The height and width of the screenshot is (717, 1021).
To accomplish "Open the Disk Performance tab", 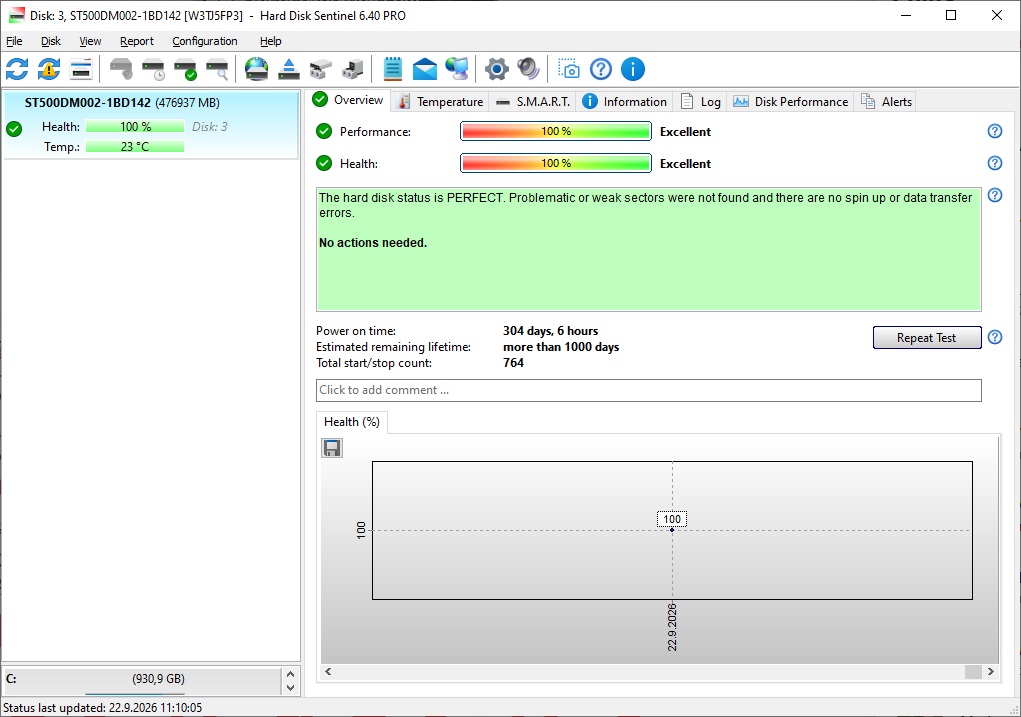I will tap(790, 102).
